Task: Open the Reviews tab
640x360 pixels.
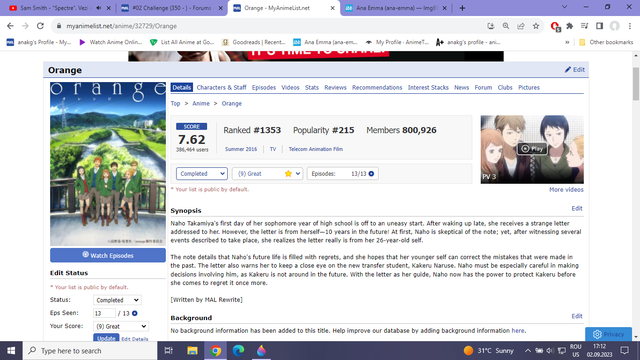Action: [x=336, y=87]
